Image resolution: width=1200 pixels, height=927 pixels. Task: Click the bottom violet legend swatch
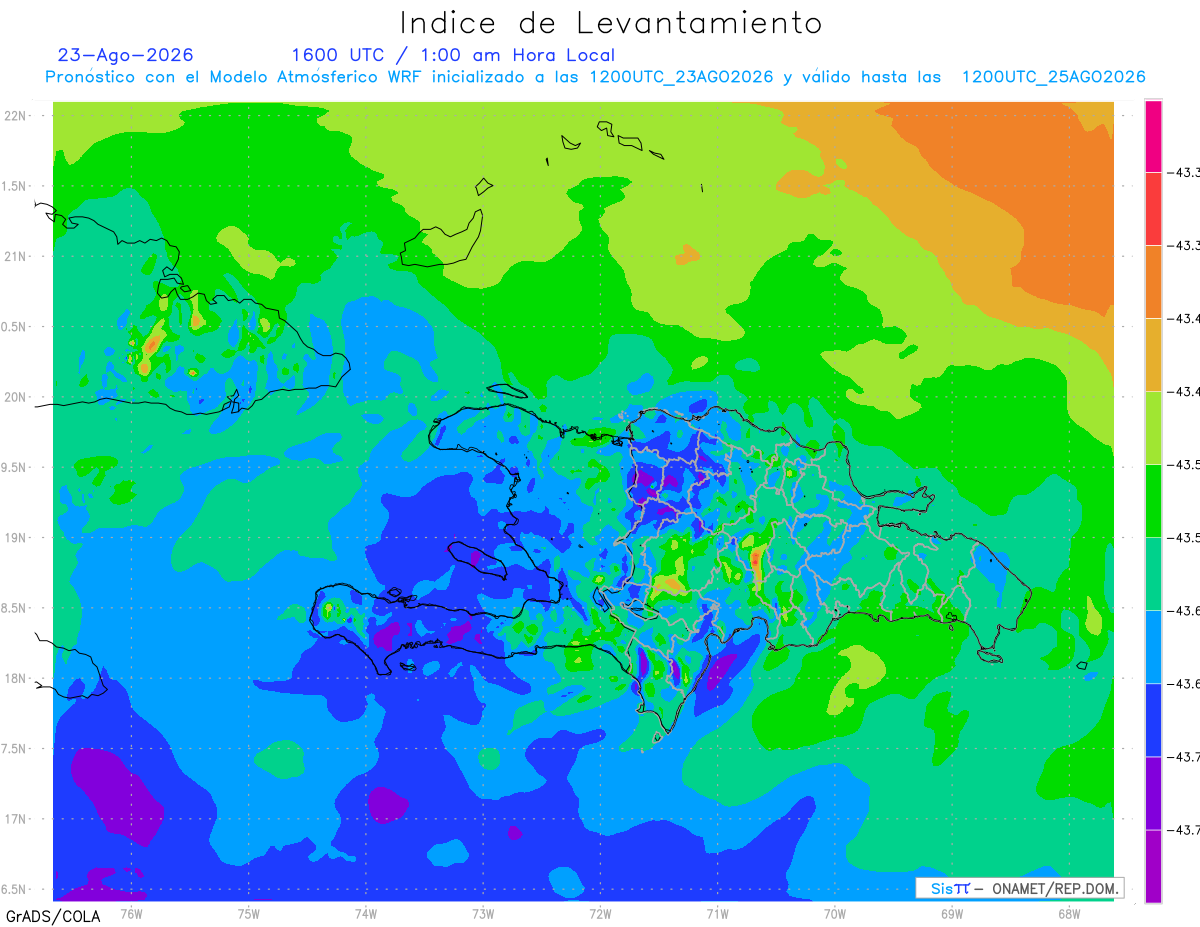(x=1153, y=866)
